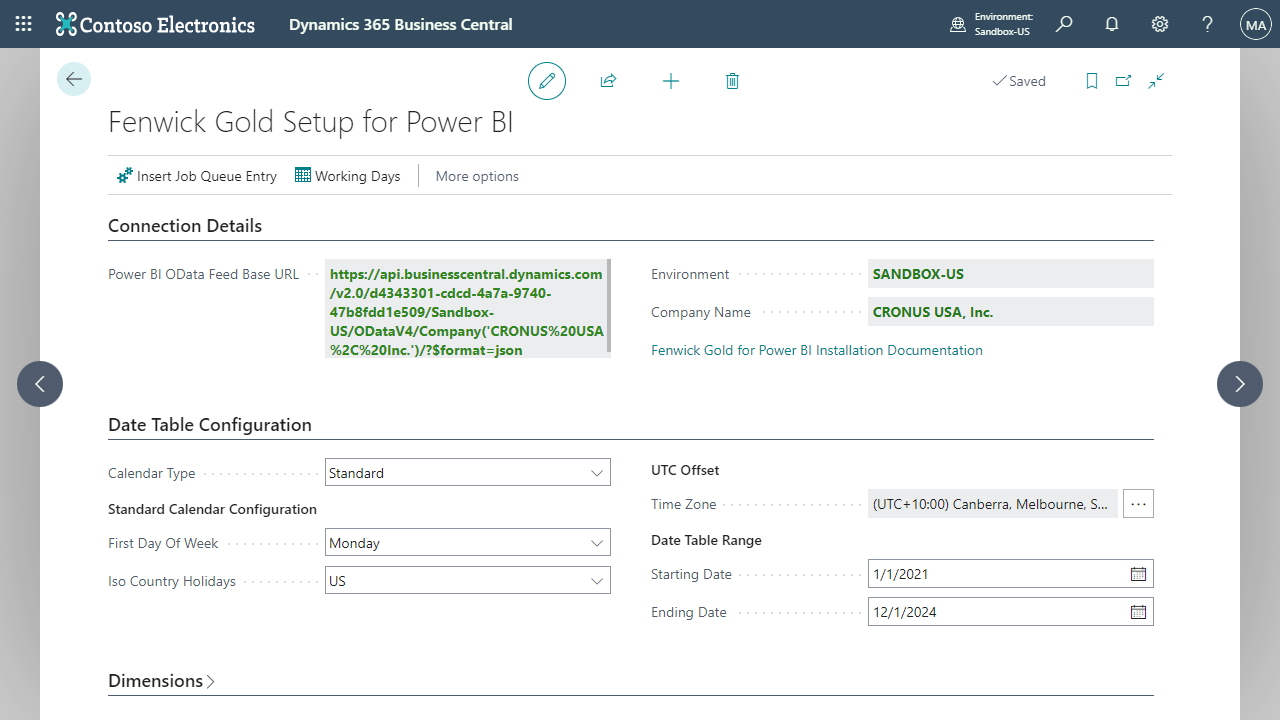The width and height of the screenshot is (1280, 720).
Task: Open page in a new window
Action: pyautogui.click(x=1124, y=81)
